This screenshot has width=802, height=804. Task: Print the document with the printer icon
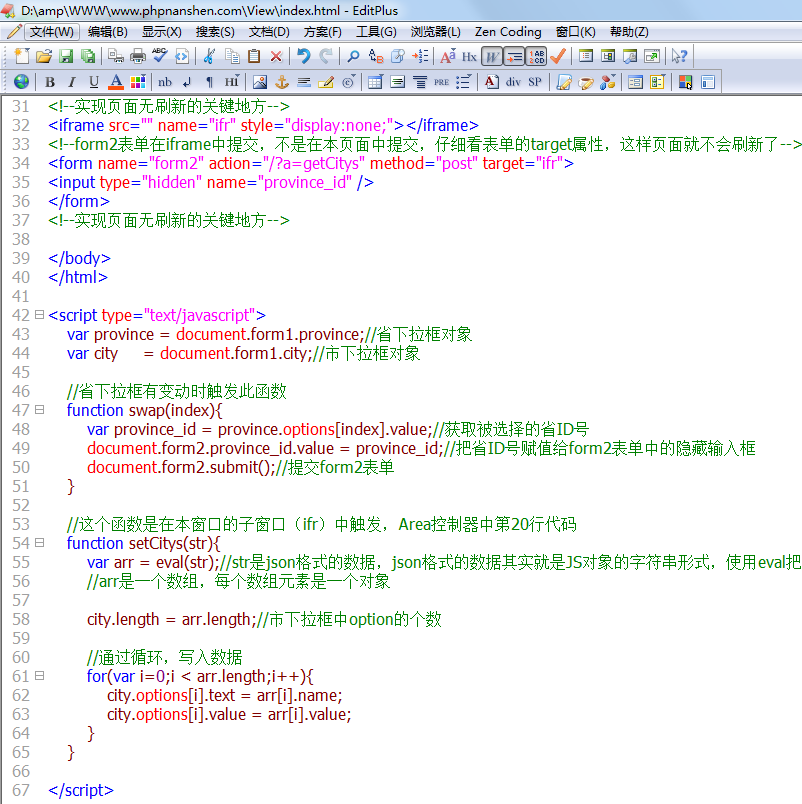pos(137,56)
